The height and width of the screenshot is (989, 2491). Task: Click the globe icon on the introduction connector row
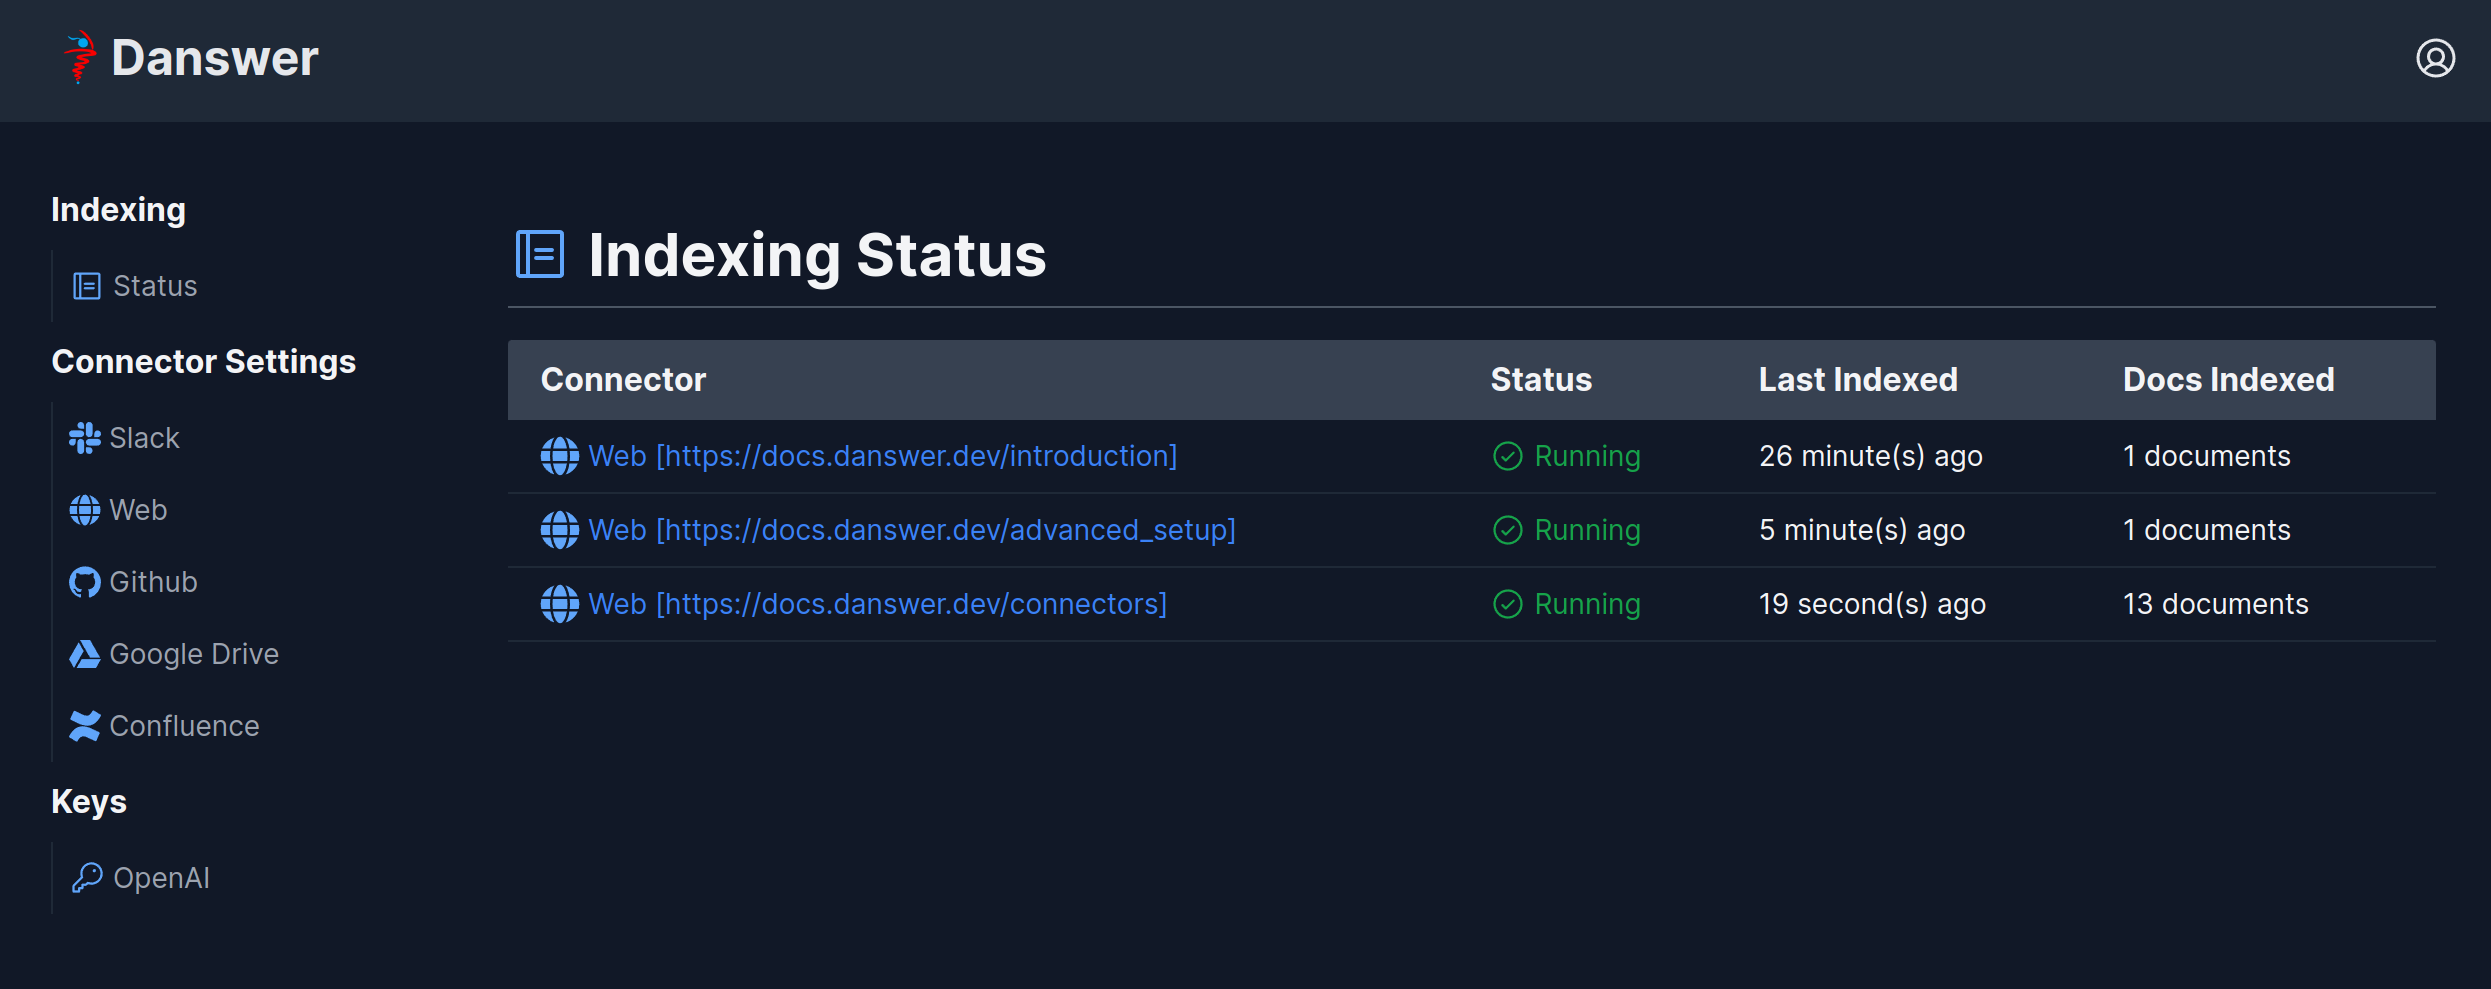click(559, 456)
